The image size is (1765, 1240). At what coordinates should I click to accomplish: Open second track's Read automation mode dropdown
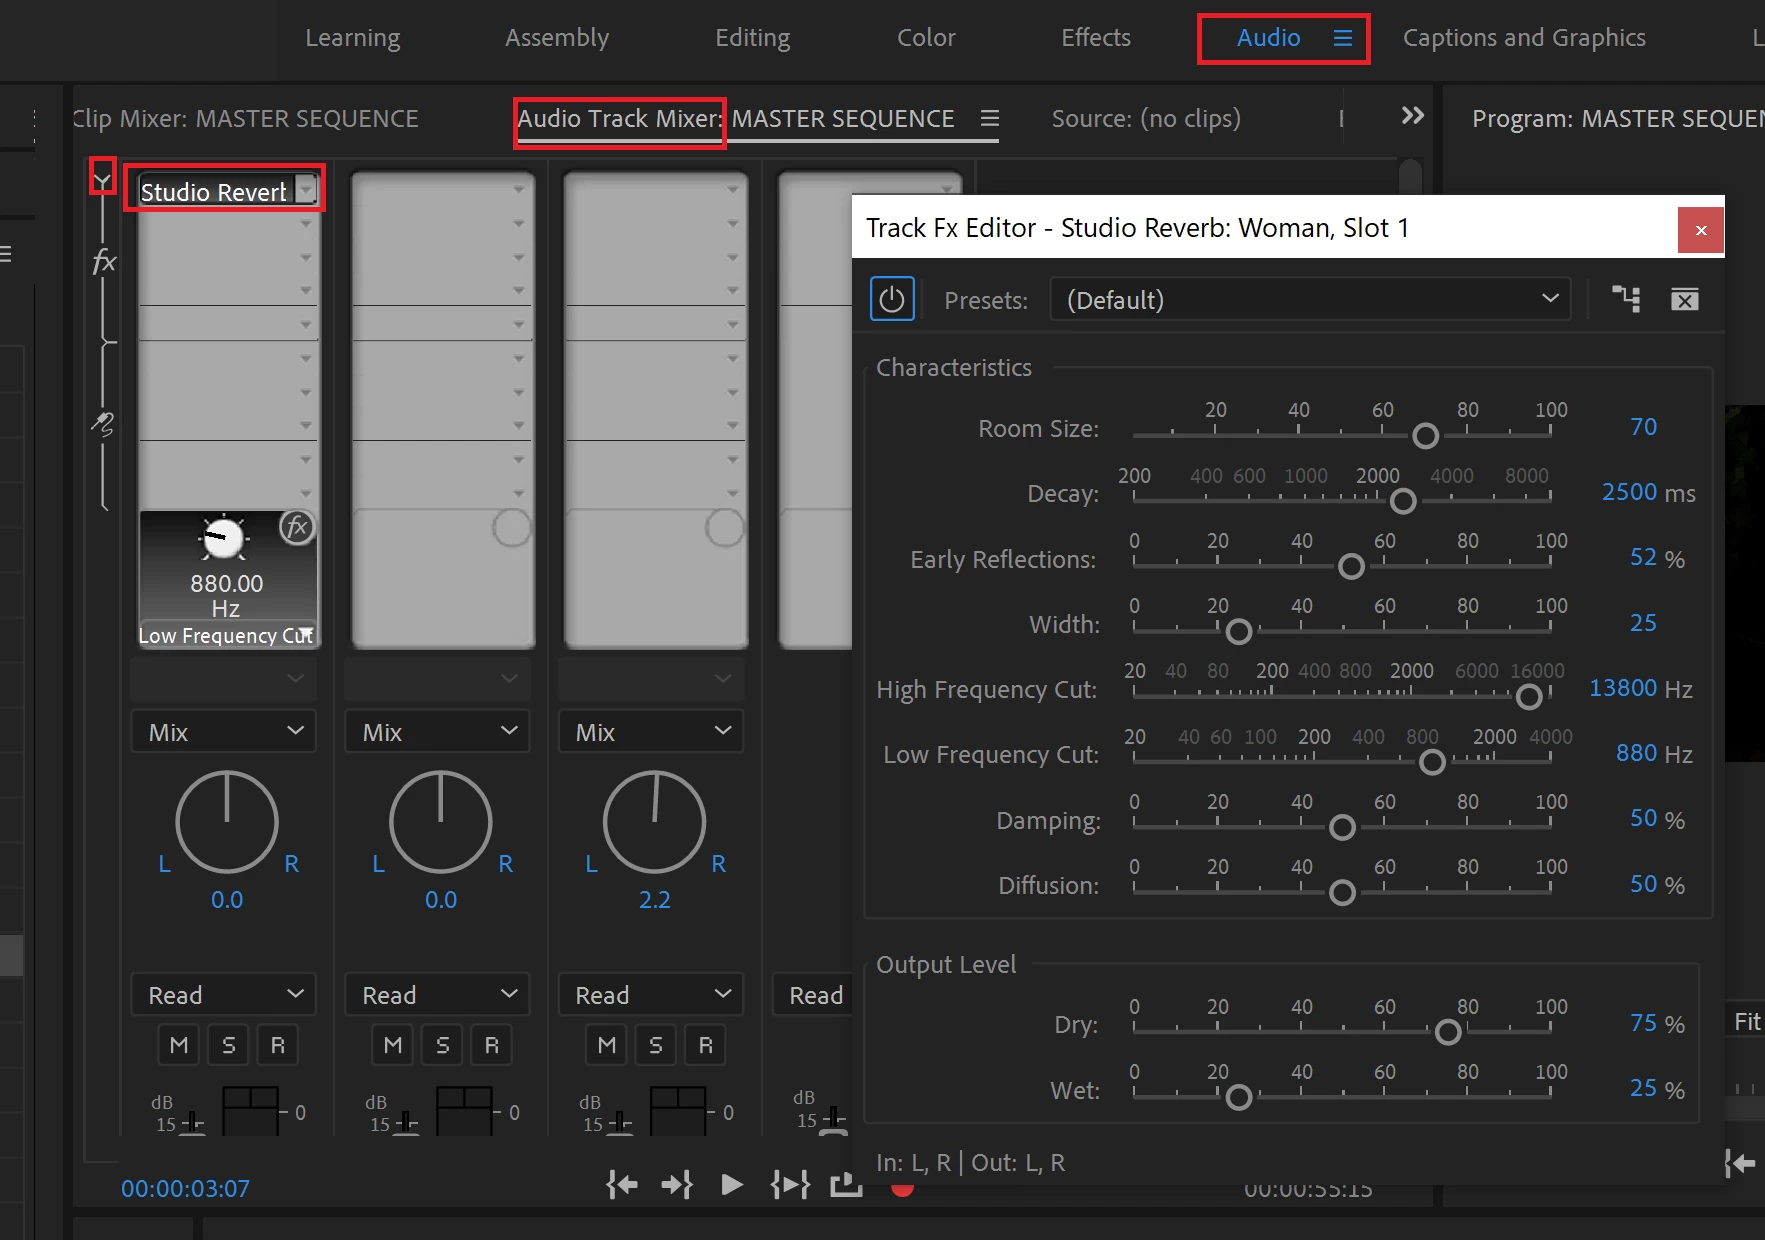pyautogui.click(x=437, y=995)
